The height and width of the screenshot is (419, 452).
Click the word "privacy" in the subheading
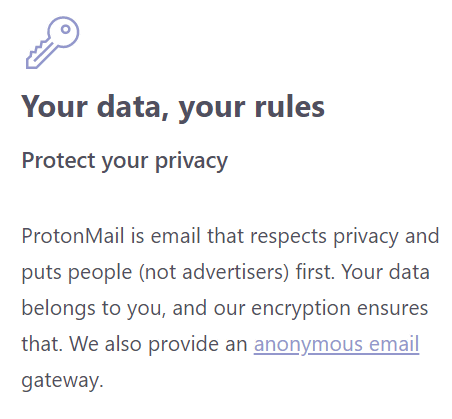point(191,162)
